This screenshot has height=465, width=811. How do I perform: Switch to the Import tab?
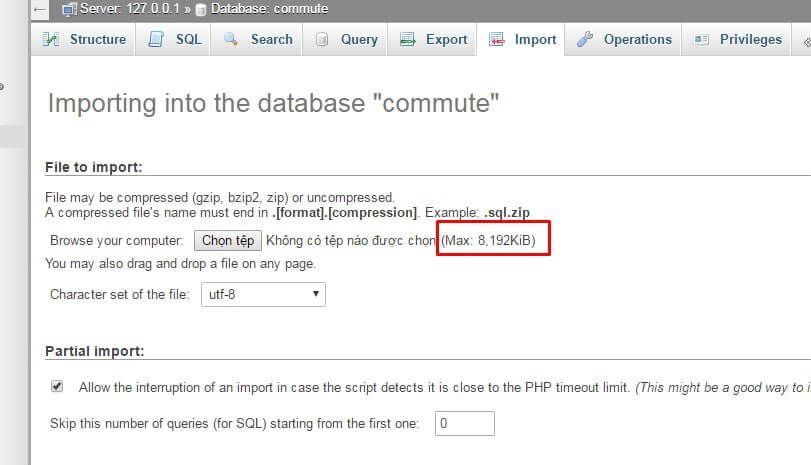pyautogui.click(x=521, y=39)
